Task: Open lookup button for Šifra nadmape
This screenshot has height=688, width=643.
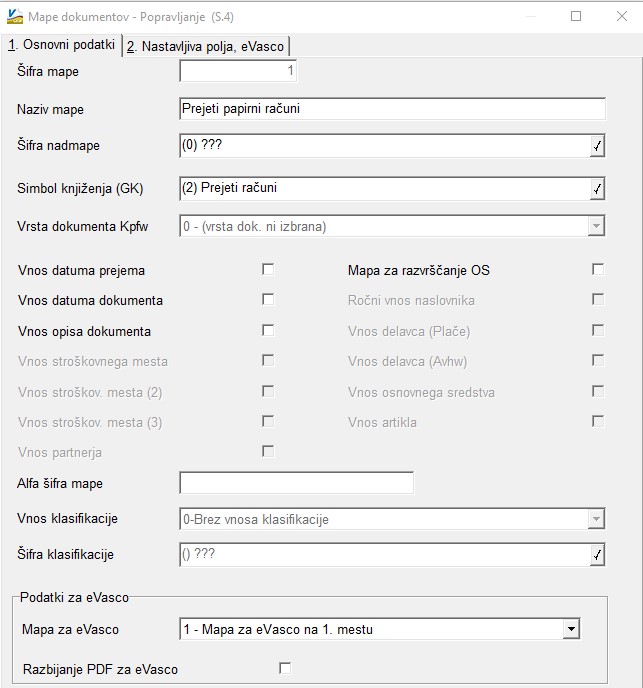Action: point(597,146)
